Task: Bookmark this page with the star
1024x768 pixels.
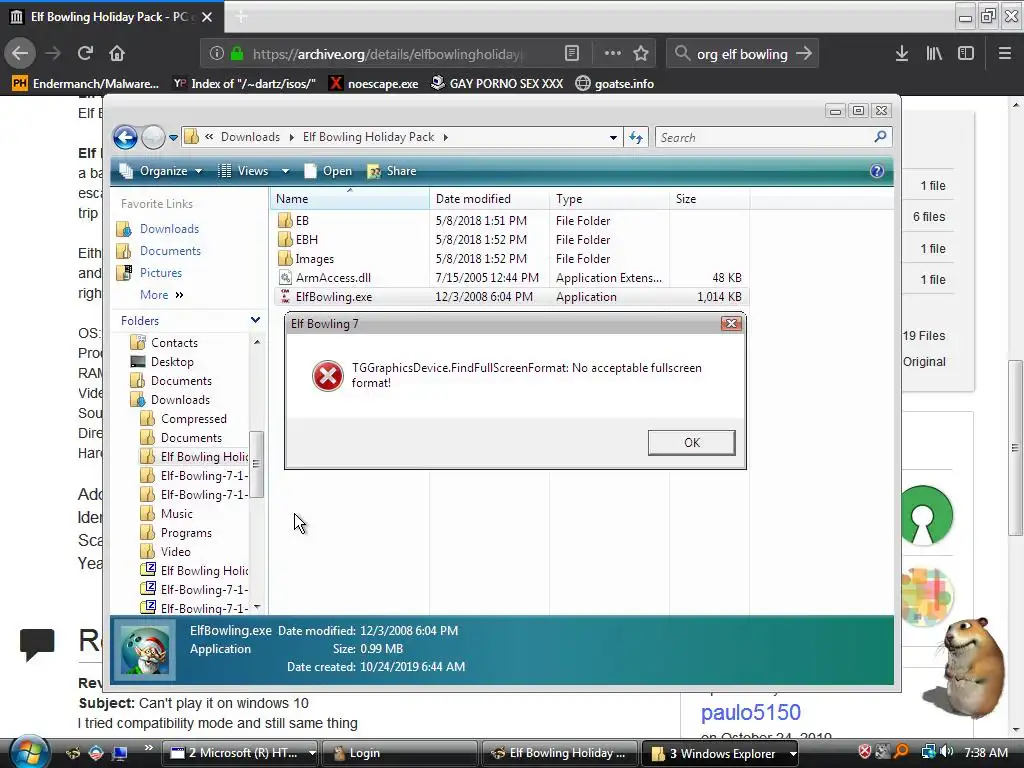Action: pos(641,54)
